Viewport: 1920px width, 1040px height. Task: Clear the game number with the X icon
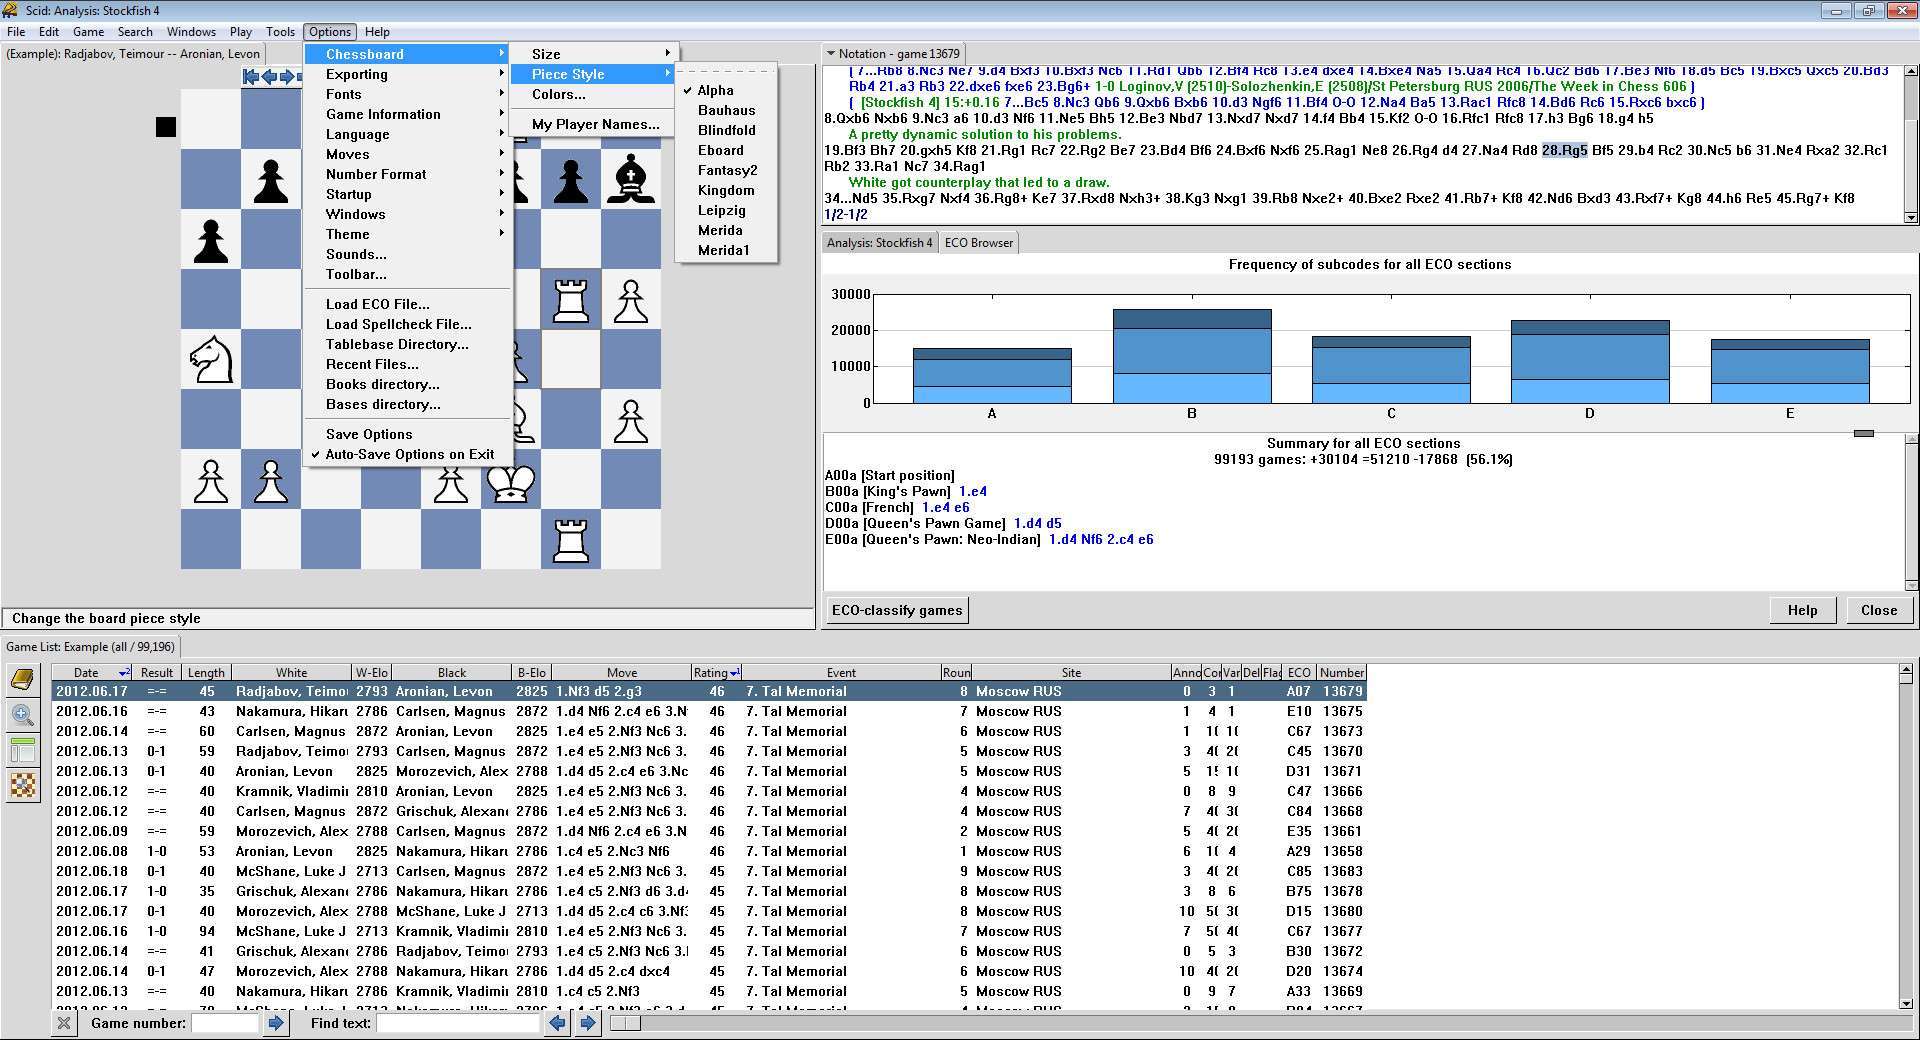pos(64,1023)
